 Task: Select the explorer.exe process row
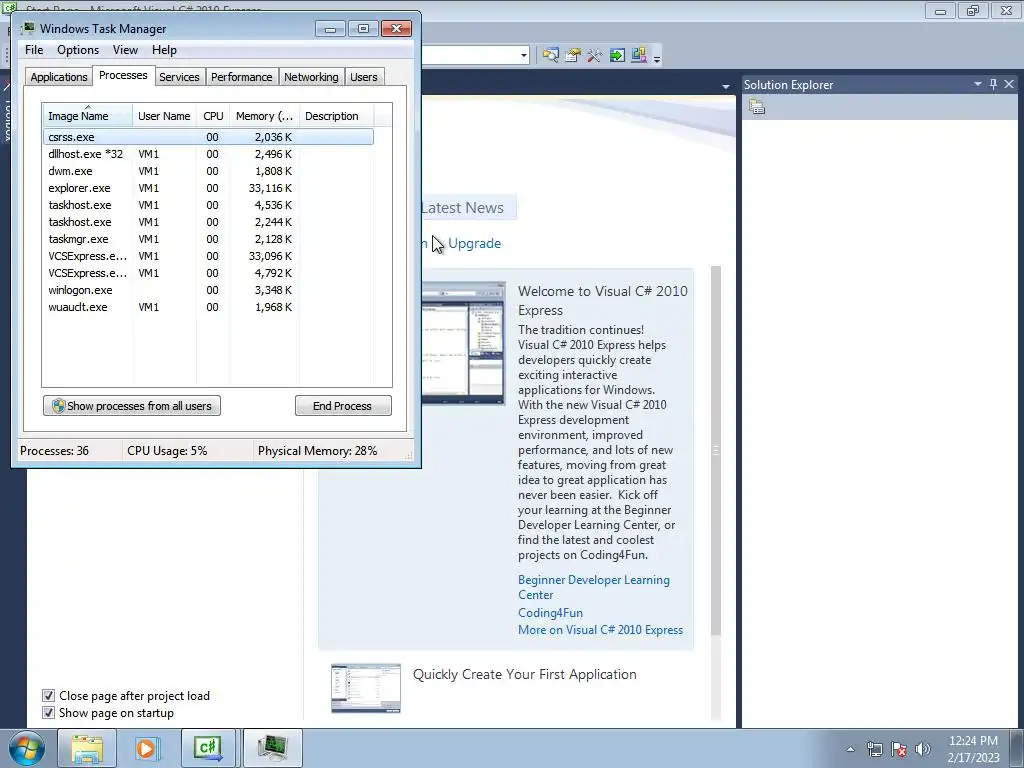point(208,188)
